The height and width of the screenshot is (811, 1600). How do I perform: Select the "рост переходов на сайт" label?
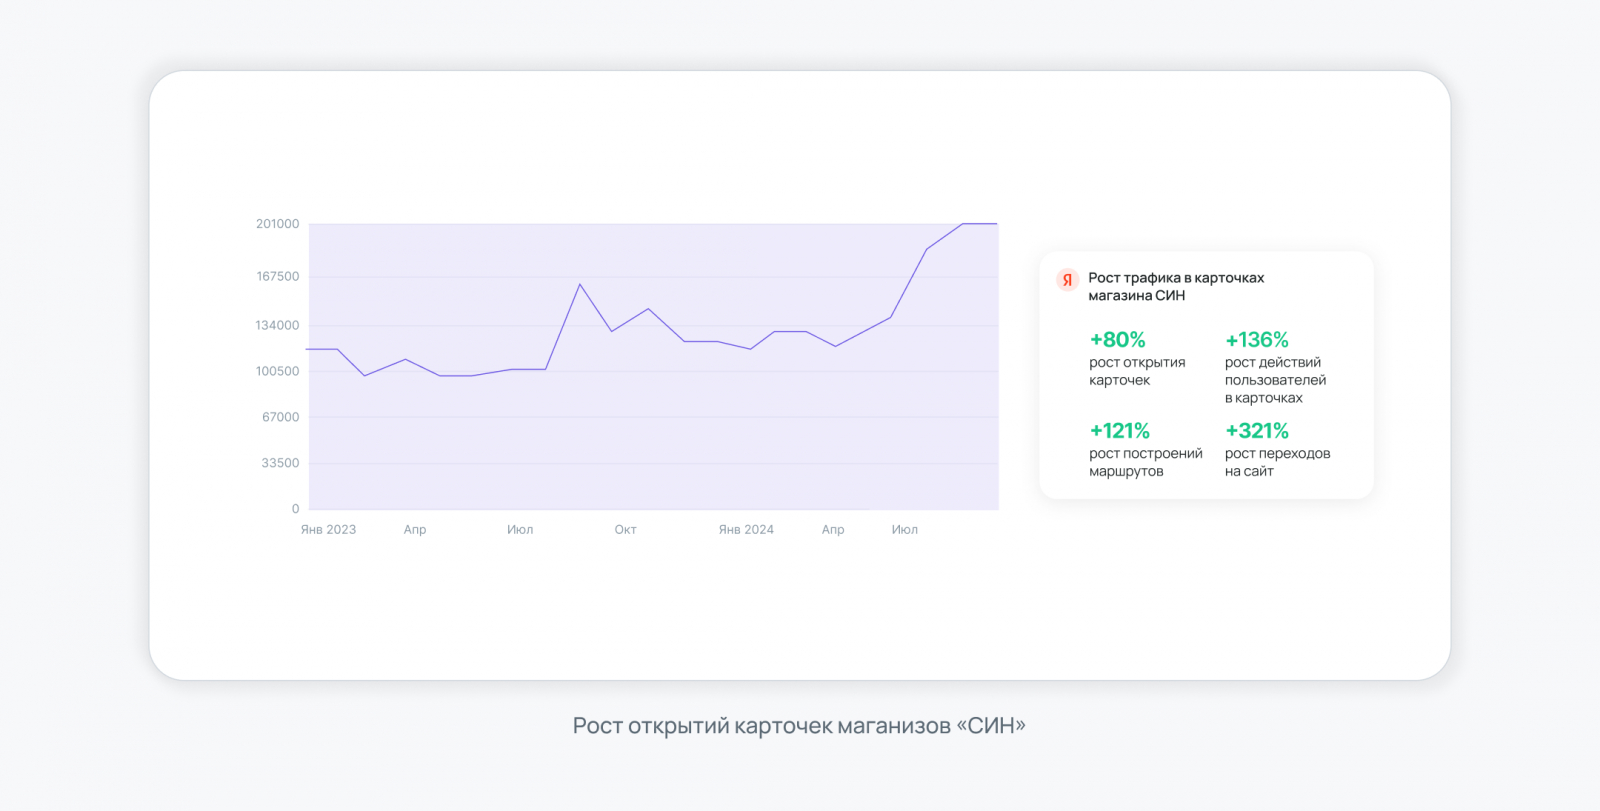click(x=1277, y=462)
